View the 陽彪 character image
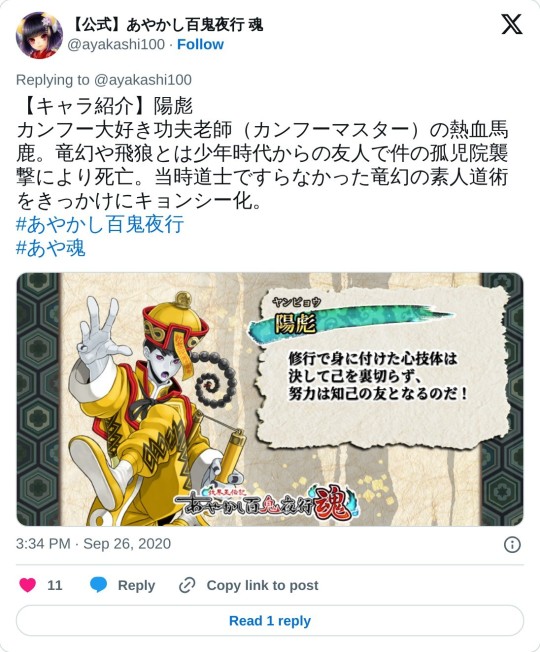Screen dimensions: 540x652 (270, 399)
